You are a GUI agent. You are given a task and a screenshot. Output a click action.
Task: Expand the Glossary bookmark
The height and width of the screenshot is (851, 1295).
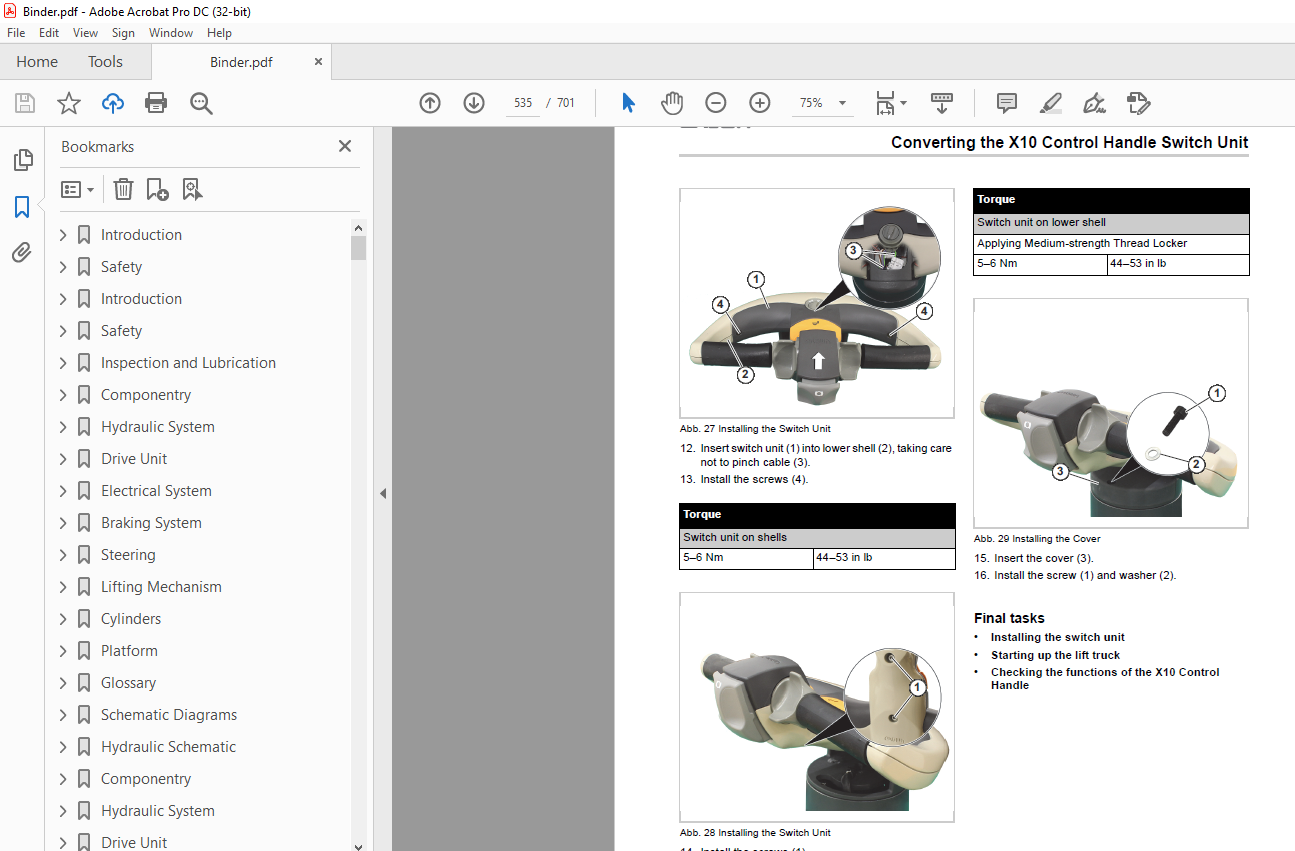pos(63,683)
